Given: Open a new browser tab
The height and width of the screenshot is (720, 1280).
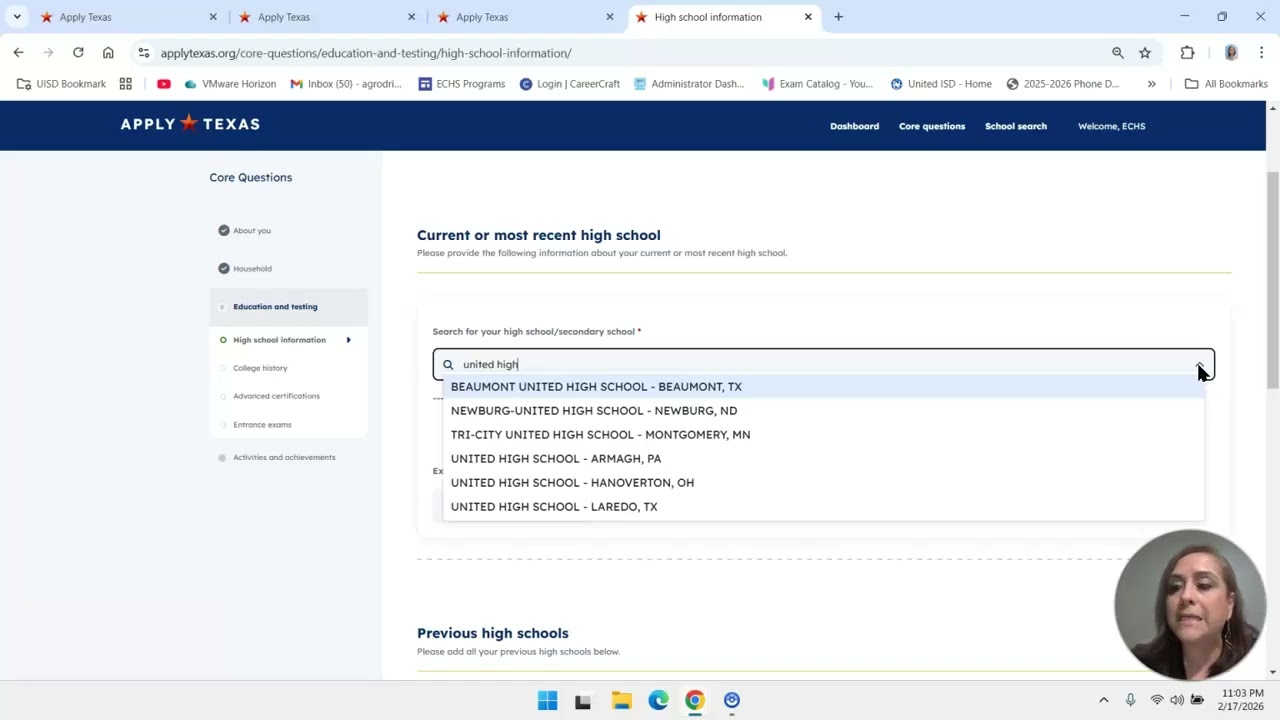Looking at the screenshot, I should 838,17.
